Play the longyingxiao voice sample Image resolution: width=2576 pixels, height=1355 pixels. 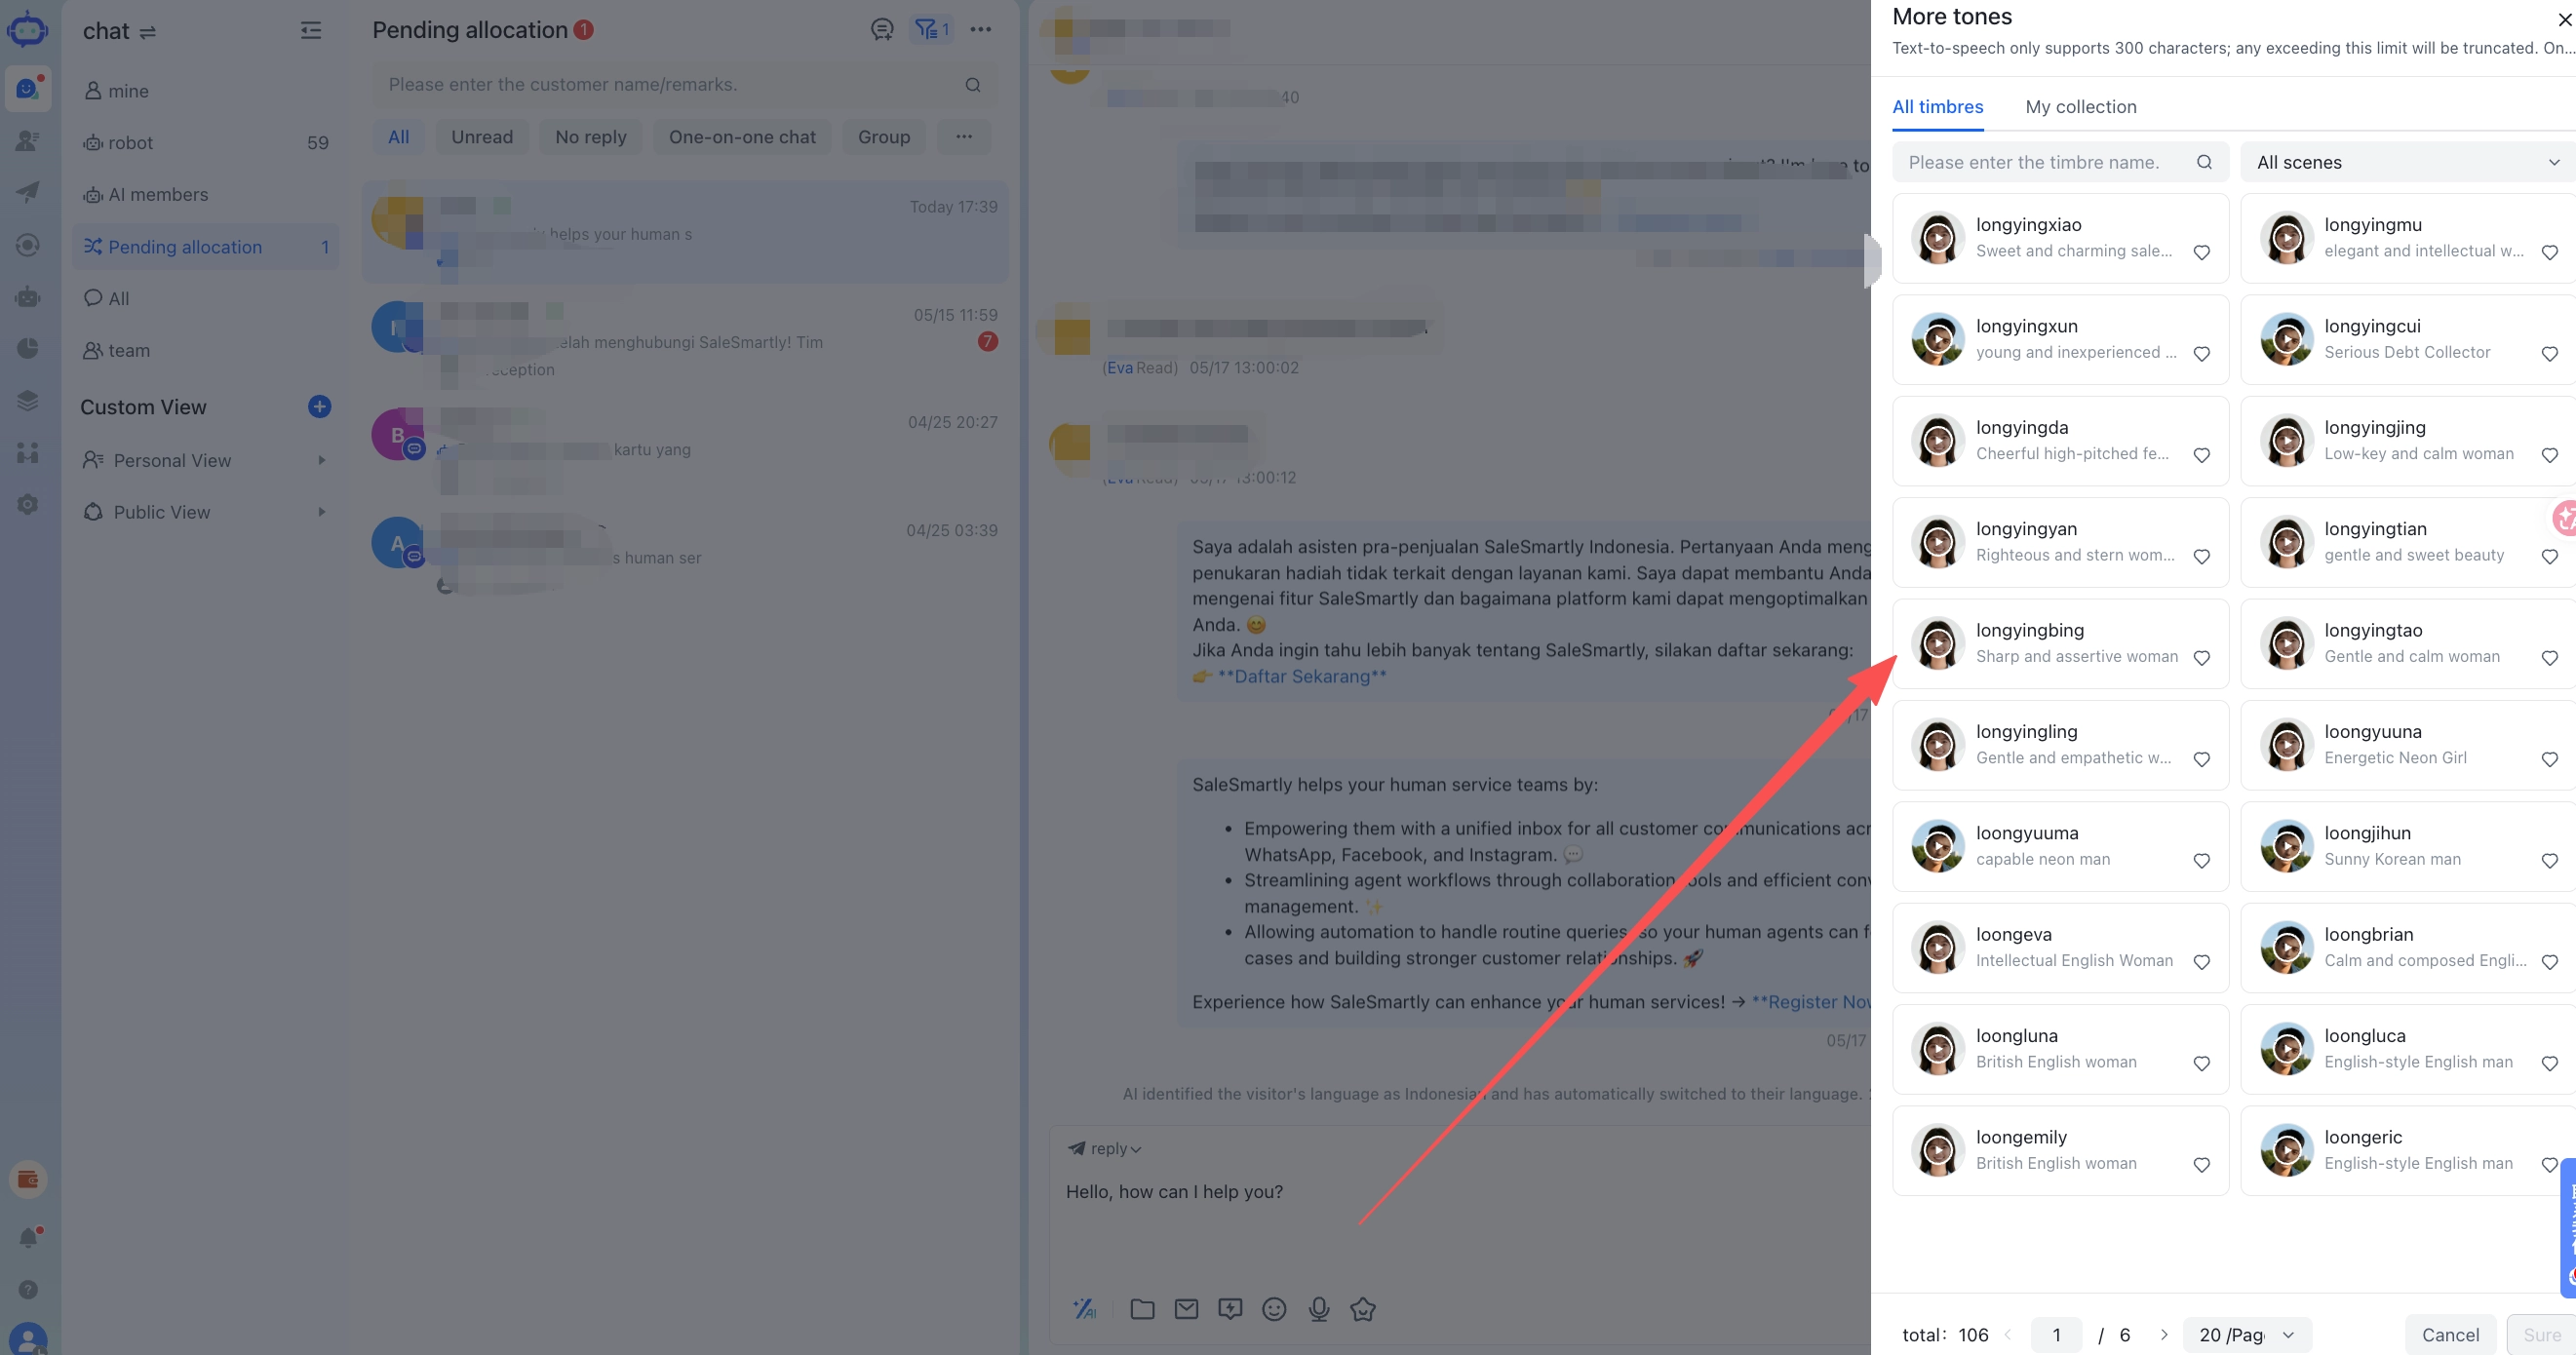click(x=1938, y=238)
